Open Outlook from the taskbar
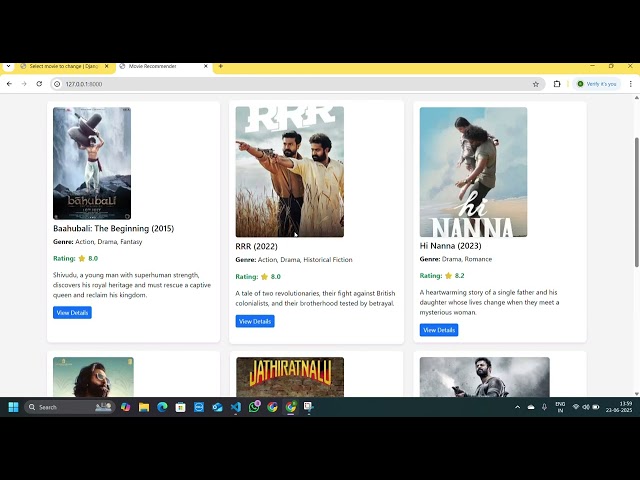The image size is (640, 480). click(217, 407)
